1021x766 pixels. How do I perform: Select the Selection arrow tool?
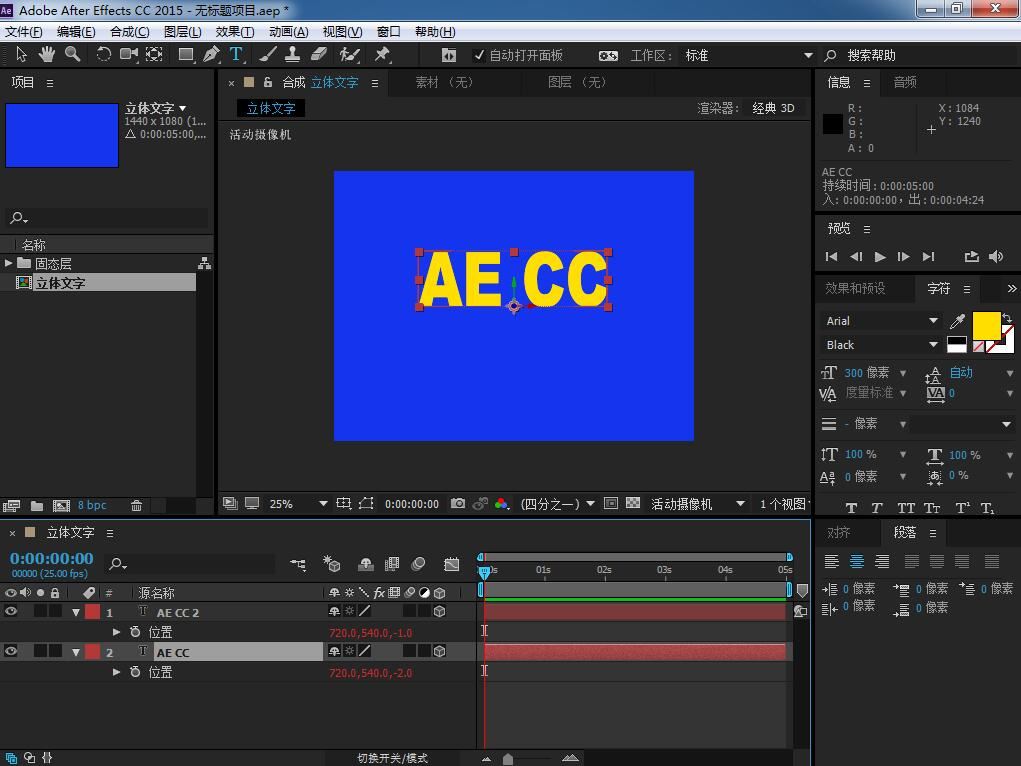coord(21,55)
